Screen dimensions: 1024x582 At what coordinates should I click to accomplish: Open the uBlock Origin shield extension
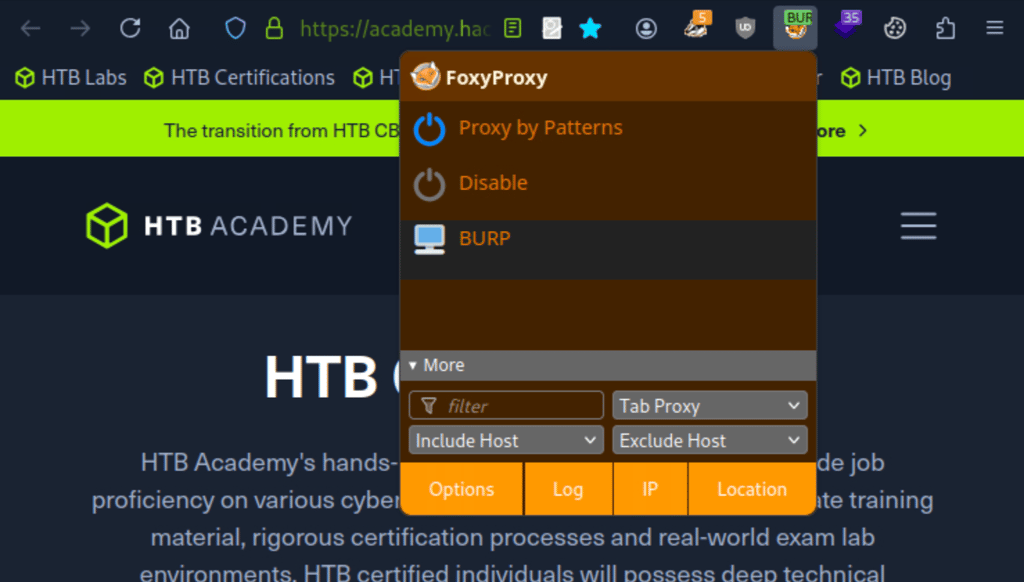click(x=745, y=28)
